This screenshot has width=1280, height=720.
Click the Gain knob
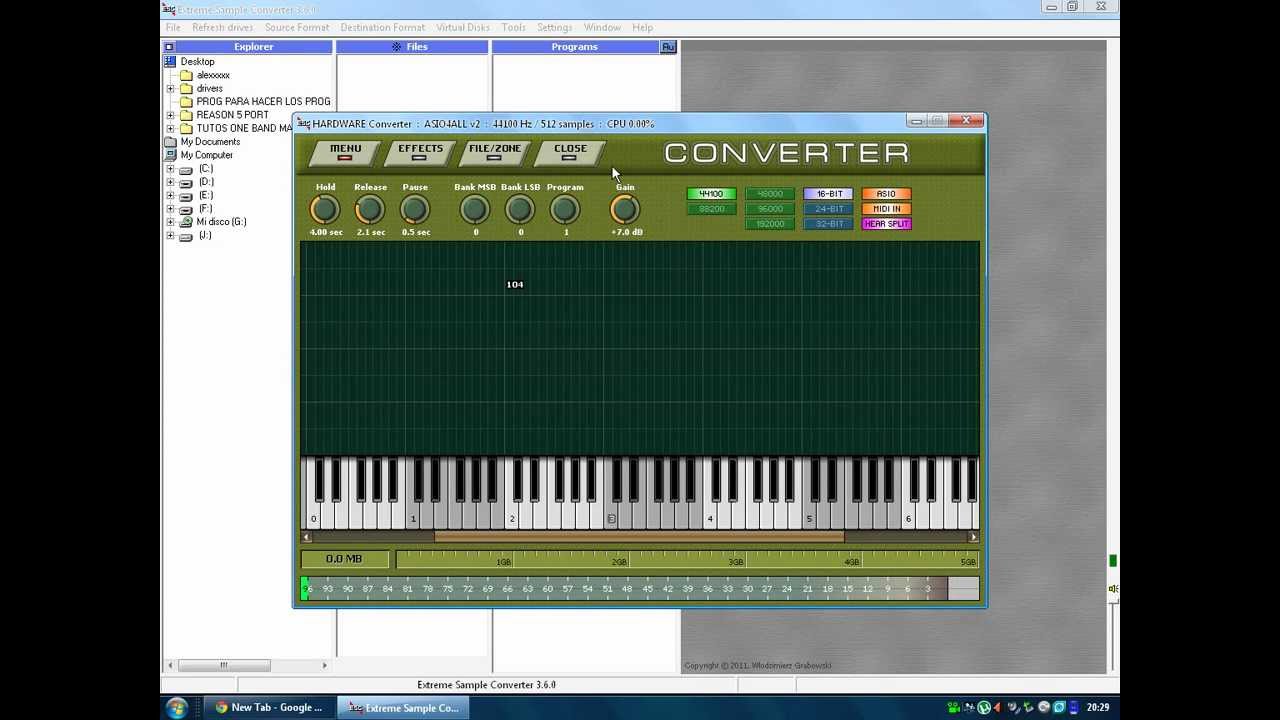[x=625, y=210]
